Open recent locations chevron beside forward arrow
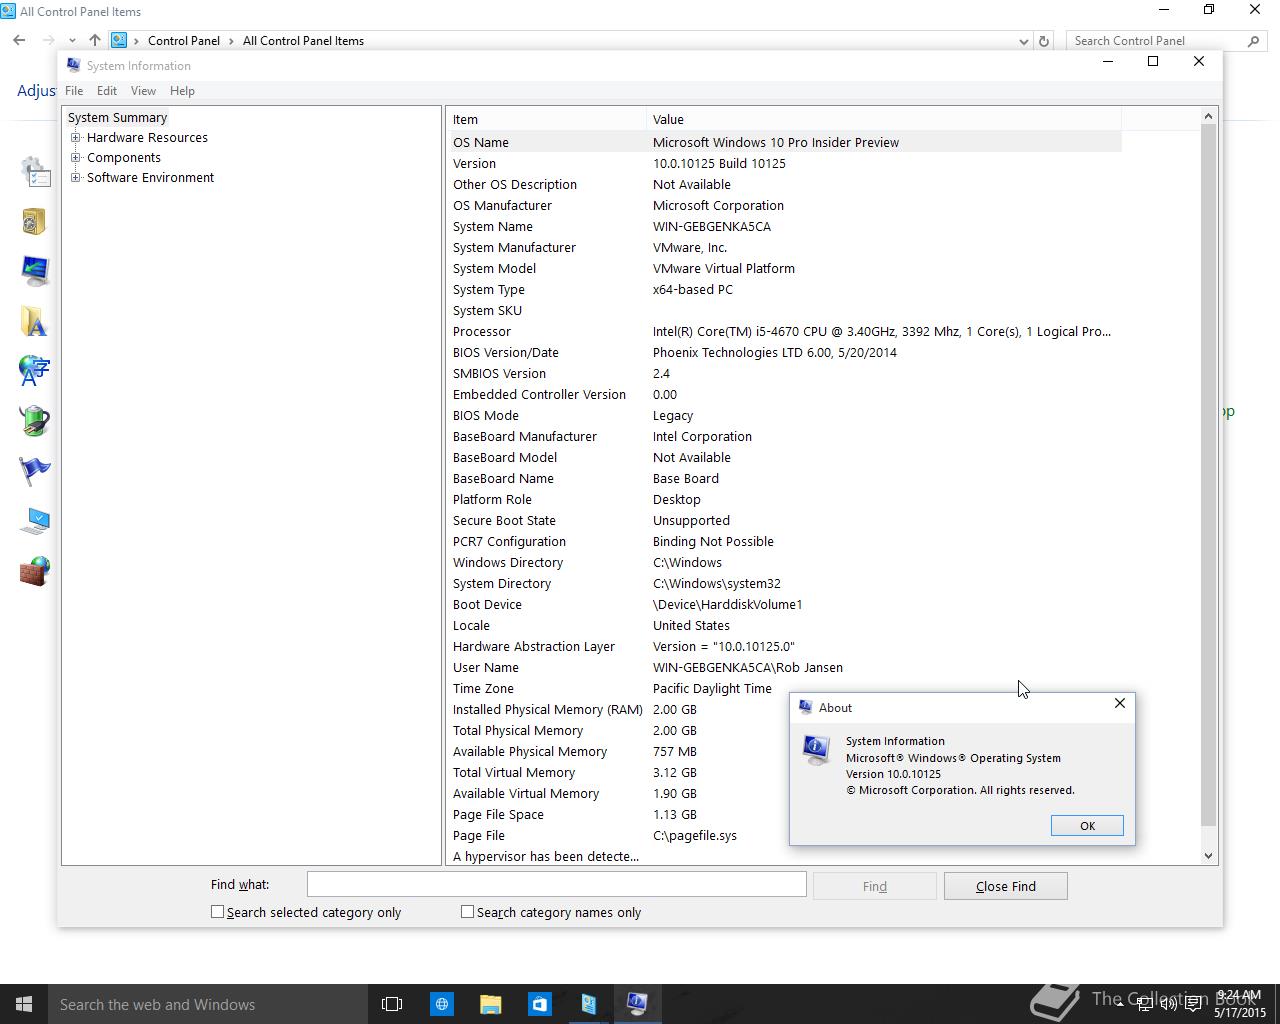This screenshot has height=1024, width=1280. tap(72, 41)
